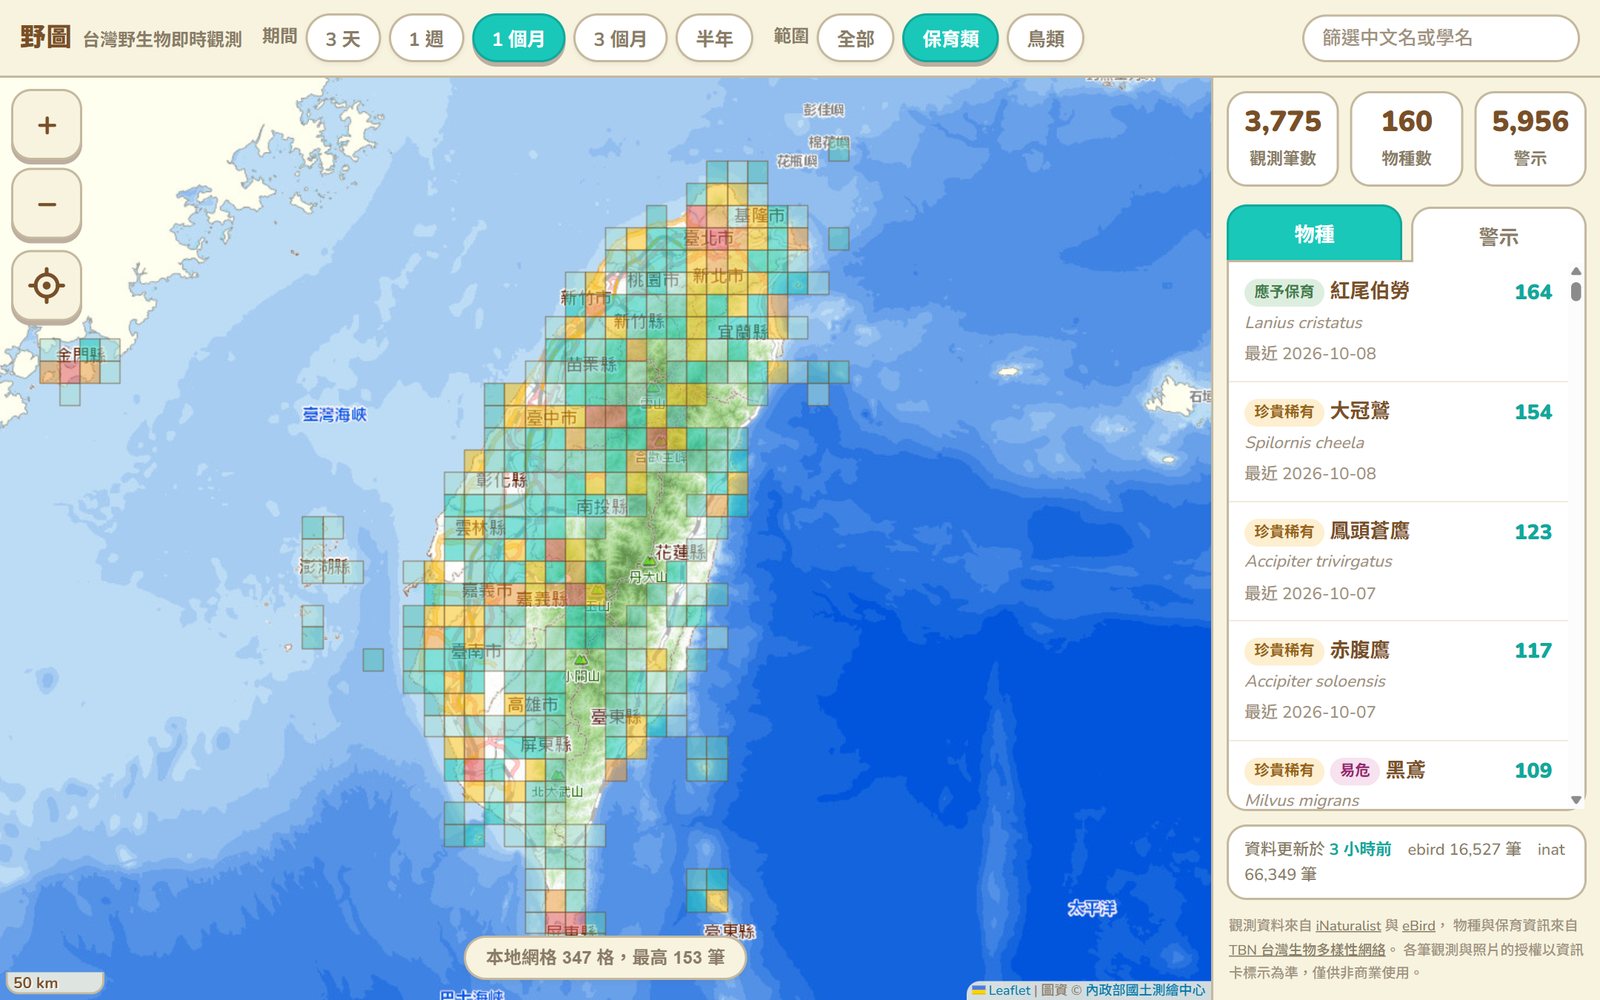The image size is (1600, 1000).
Task: Click the 3 小時前 update time
Action: [1360, 849]
